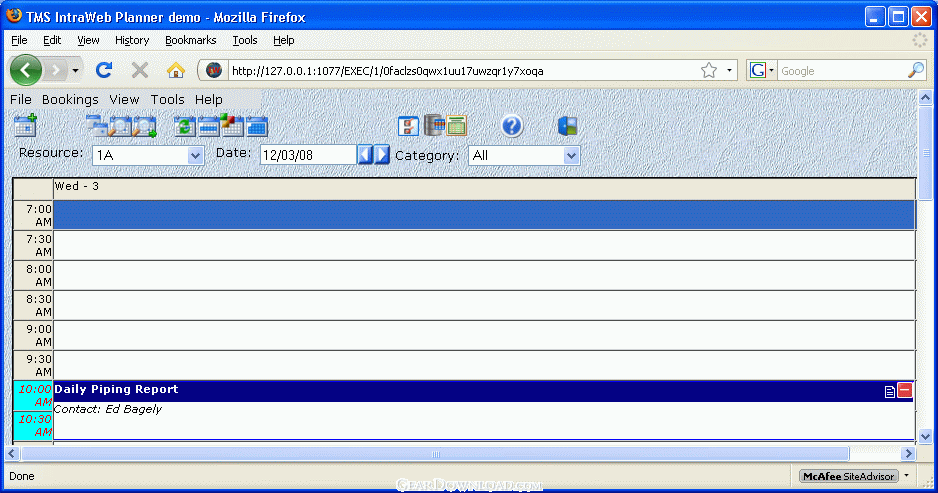The height and width of the screenshot is (493, 938).
Task: Switch to month view calendar icon
Action: pos(257,127)
